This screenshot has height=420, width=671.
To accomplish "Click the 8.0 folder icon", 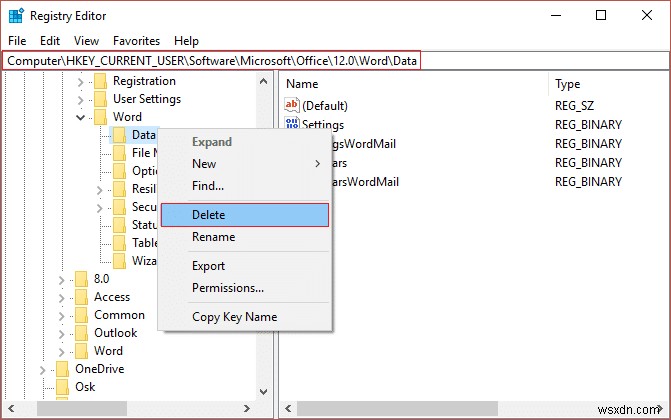I will 81,279.
